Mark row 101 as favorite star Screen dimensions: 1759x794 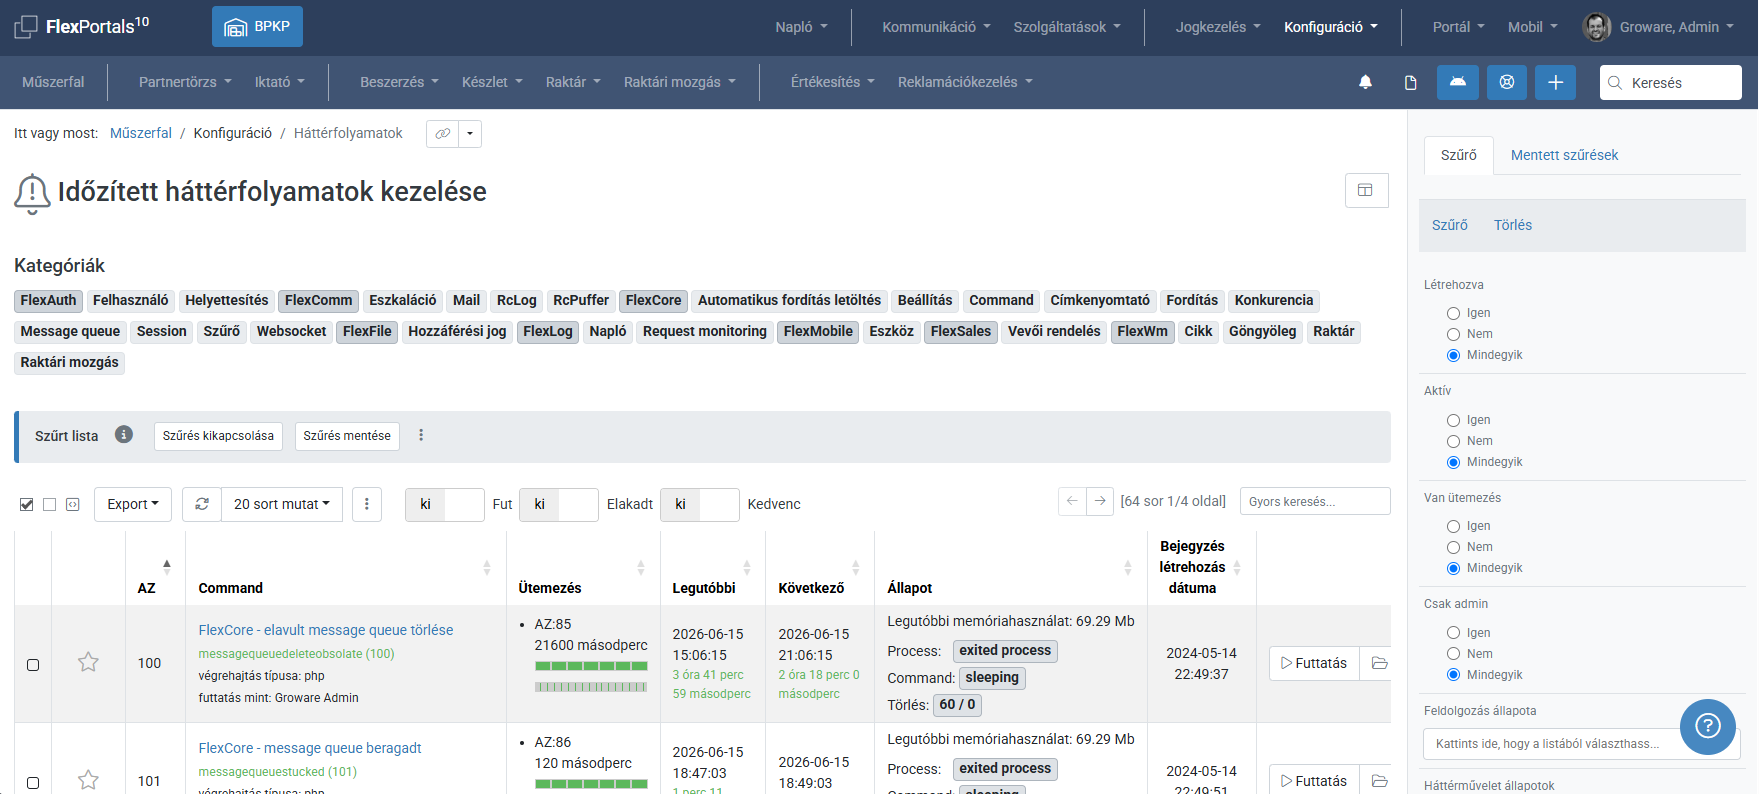click(x=88, y=780)
